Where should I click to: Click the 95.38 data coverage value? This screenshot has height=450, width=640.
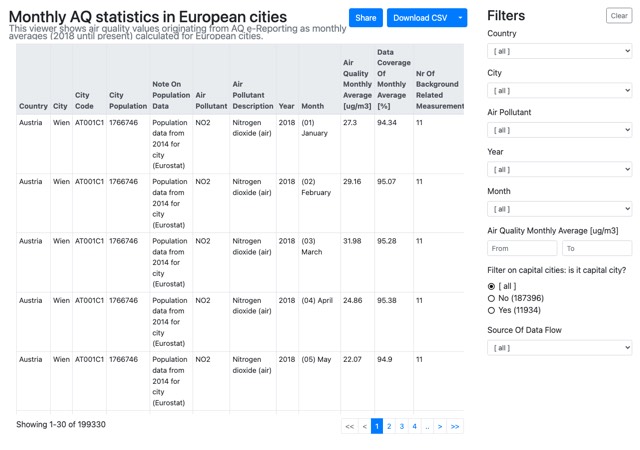pyautogui.click(x=387, y=300)
